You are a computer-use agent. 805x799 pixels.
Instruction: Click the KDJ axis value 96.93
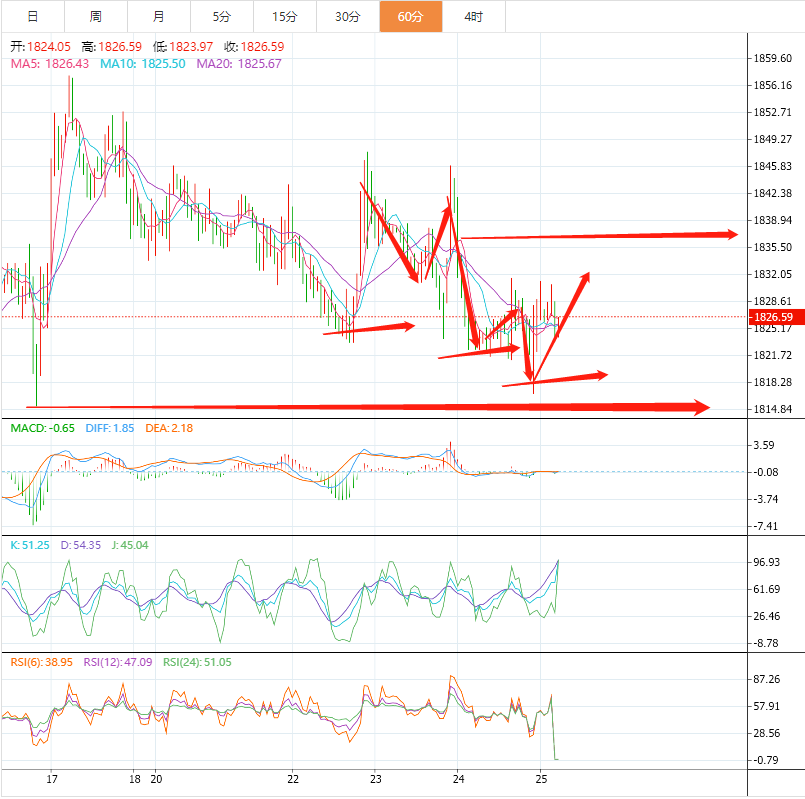pos(766,562)
